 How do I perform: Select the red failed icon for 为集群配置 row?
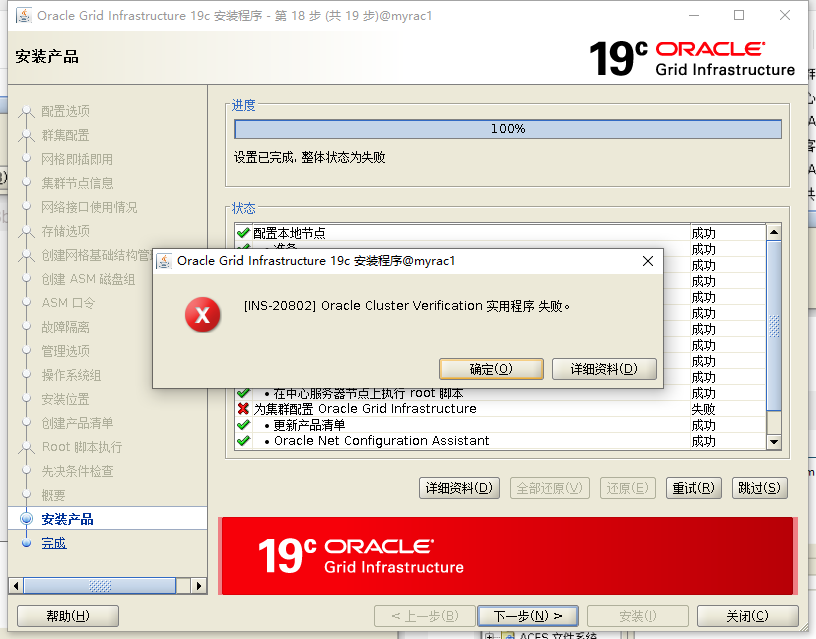[x=243, y=408]
